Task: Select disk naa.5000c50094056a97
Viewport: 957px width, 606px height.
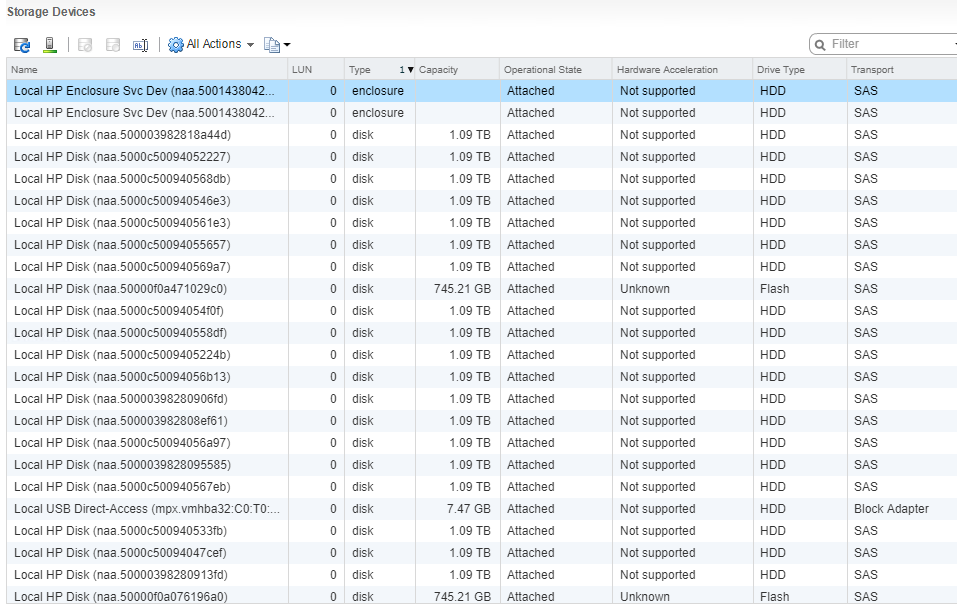Action: tap(482, 442)
